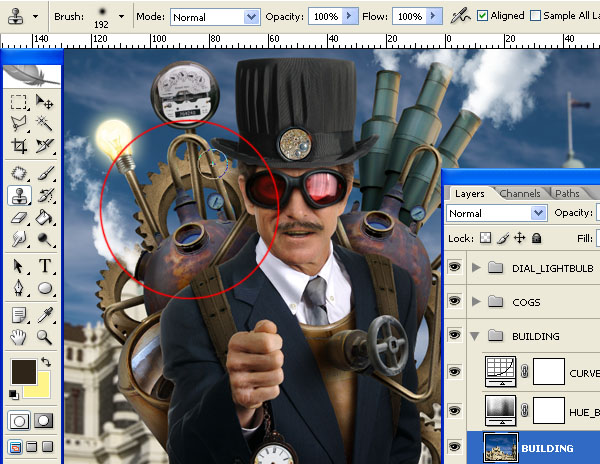600x464 pixels.
Task: Select the Zoom tool
Action: (x=44, y=337)
